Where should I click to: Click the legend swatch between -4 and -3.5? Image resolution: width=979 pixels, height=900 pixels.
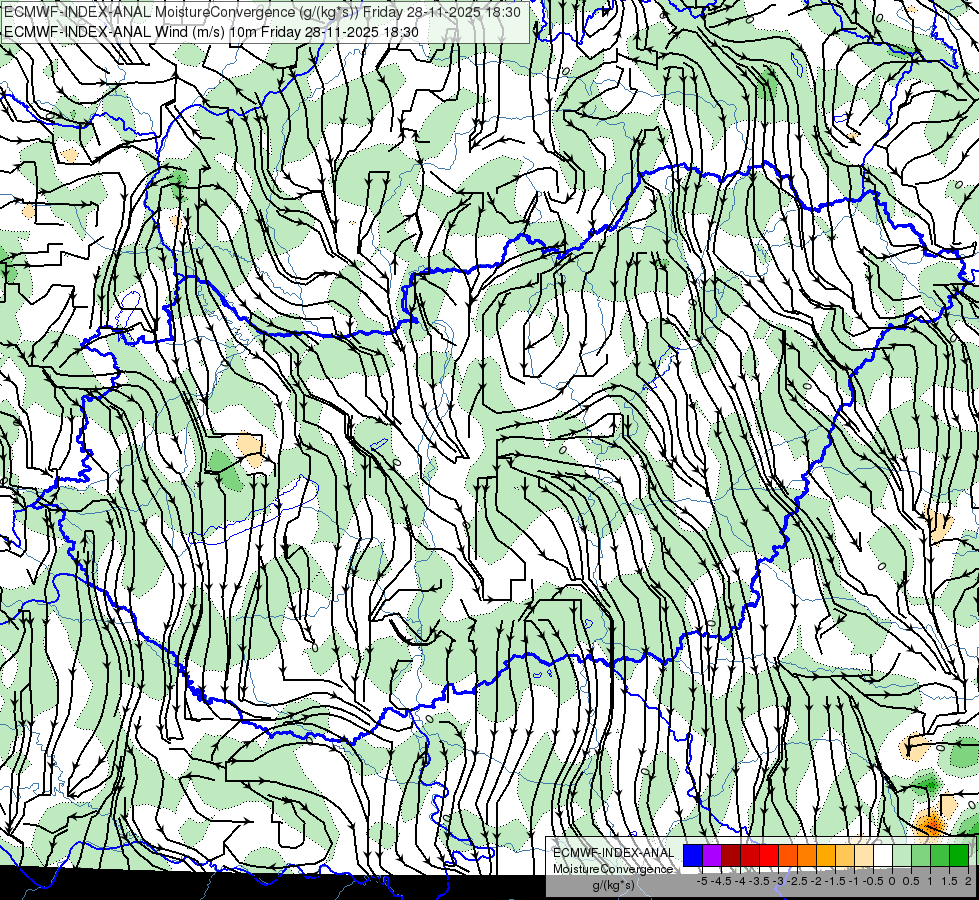click(750, 856)
